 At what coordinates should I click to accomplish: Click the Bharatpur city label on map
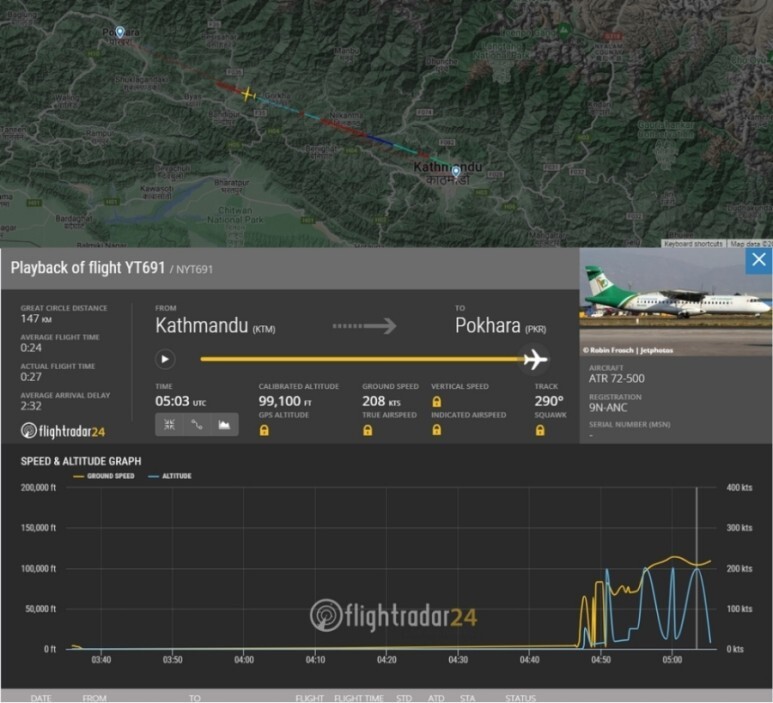click(232, 186)
